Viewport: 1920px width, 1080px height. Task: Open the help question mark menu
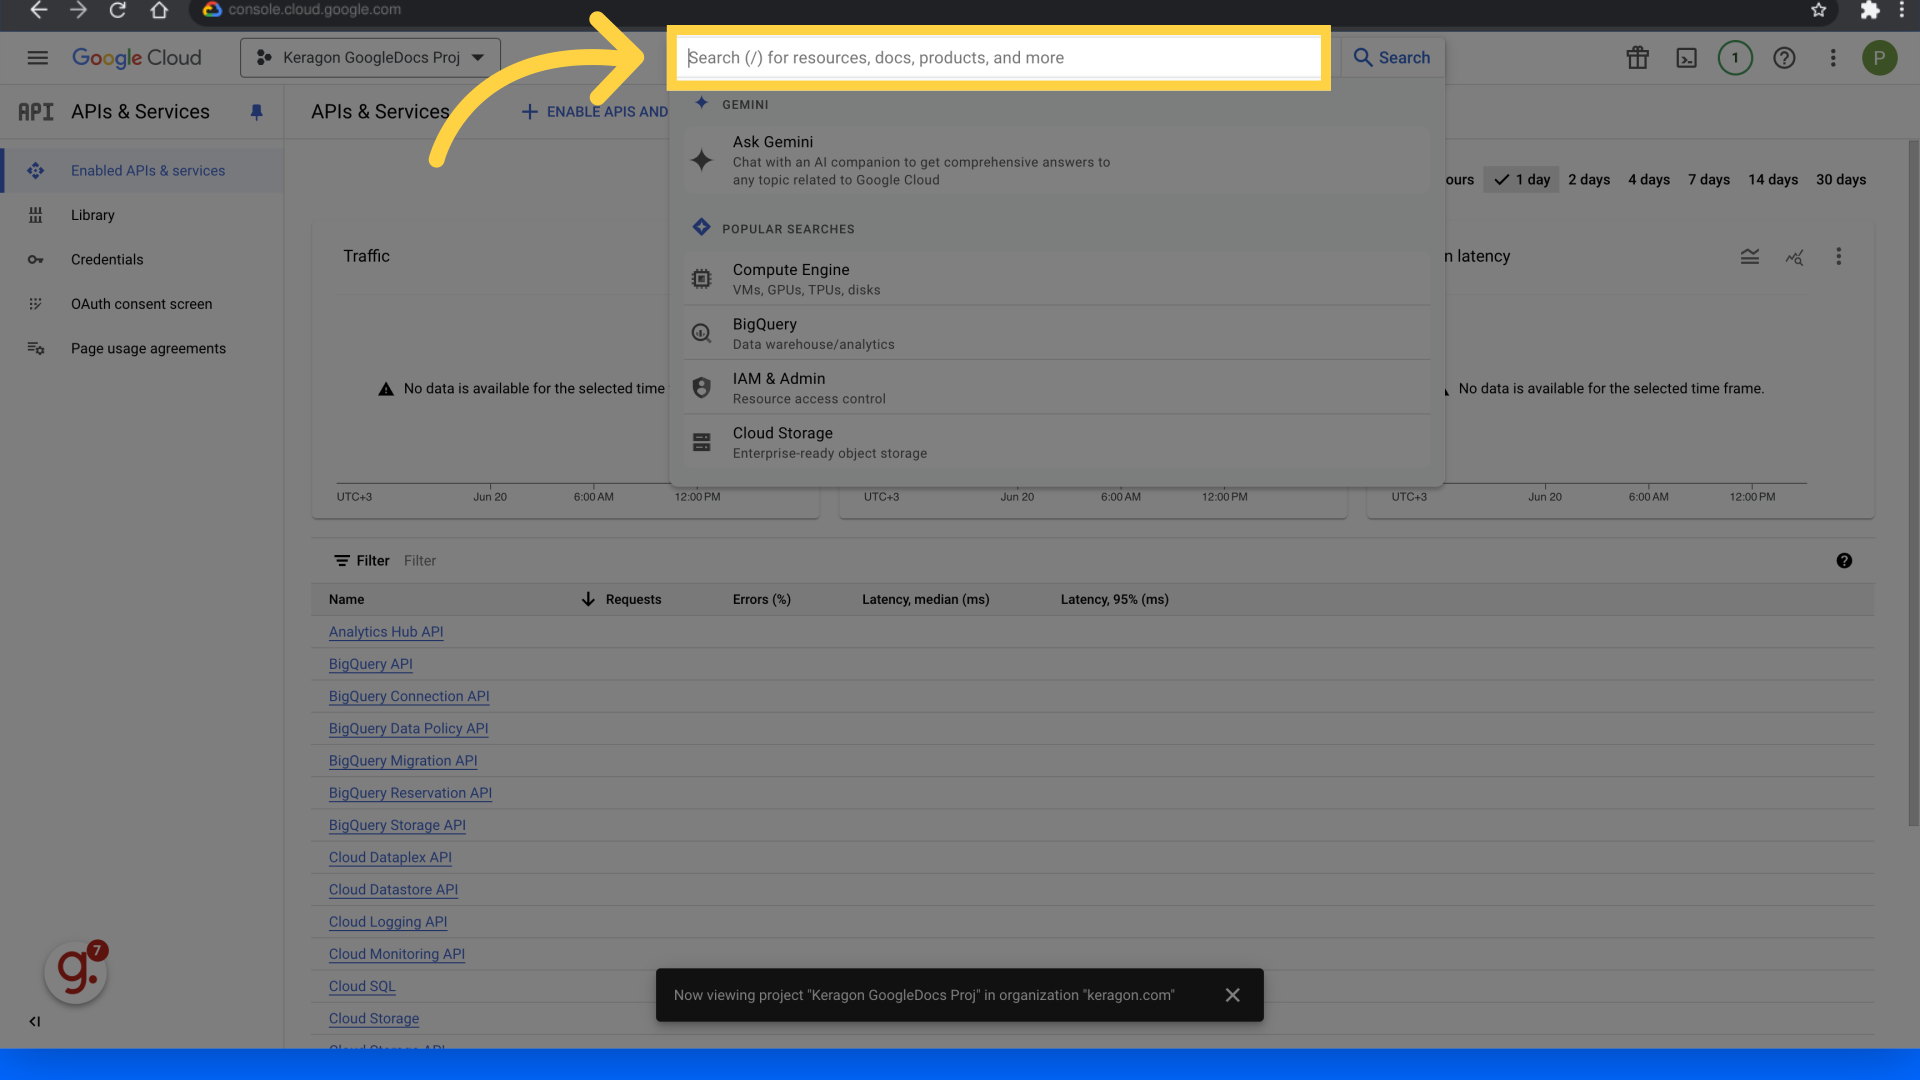pyautogui.click(x=1784, y=58)
